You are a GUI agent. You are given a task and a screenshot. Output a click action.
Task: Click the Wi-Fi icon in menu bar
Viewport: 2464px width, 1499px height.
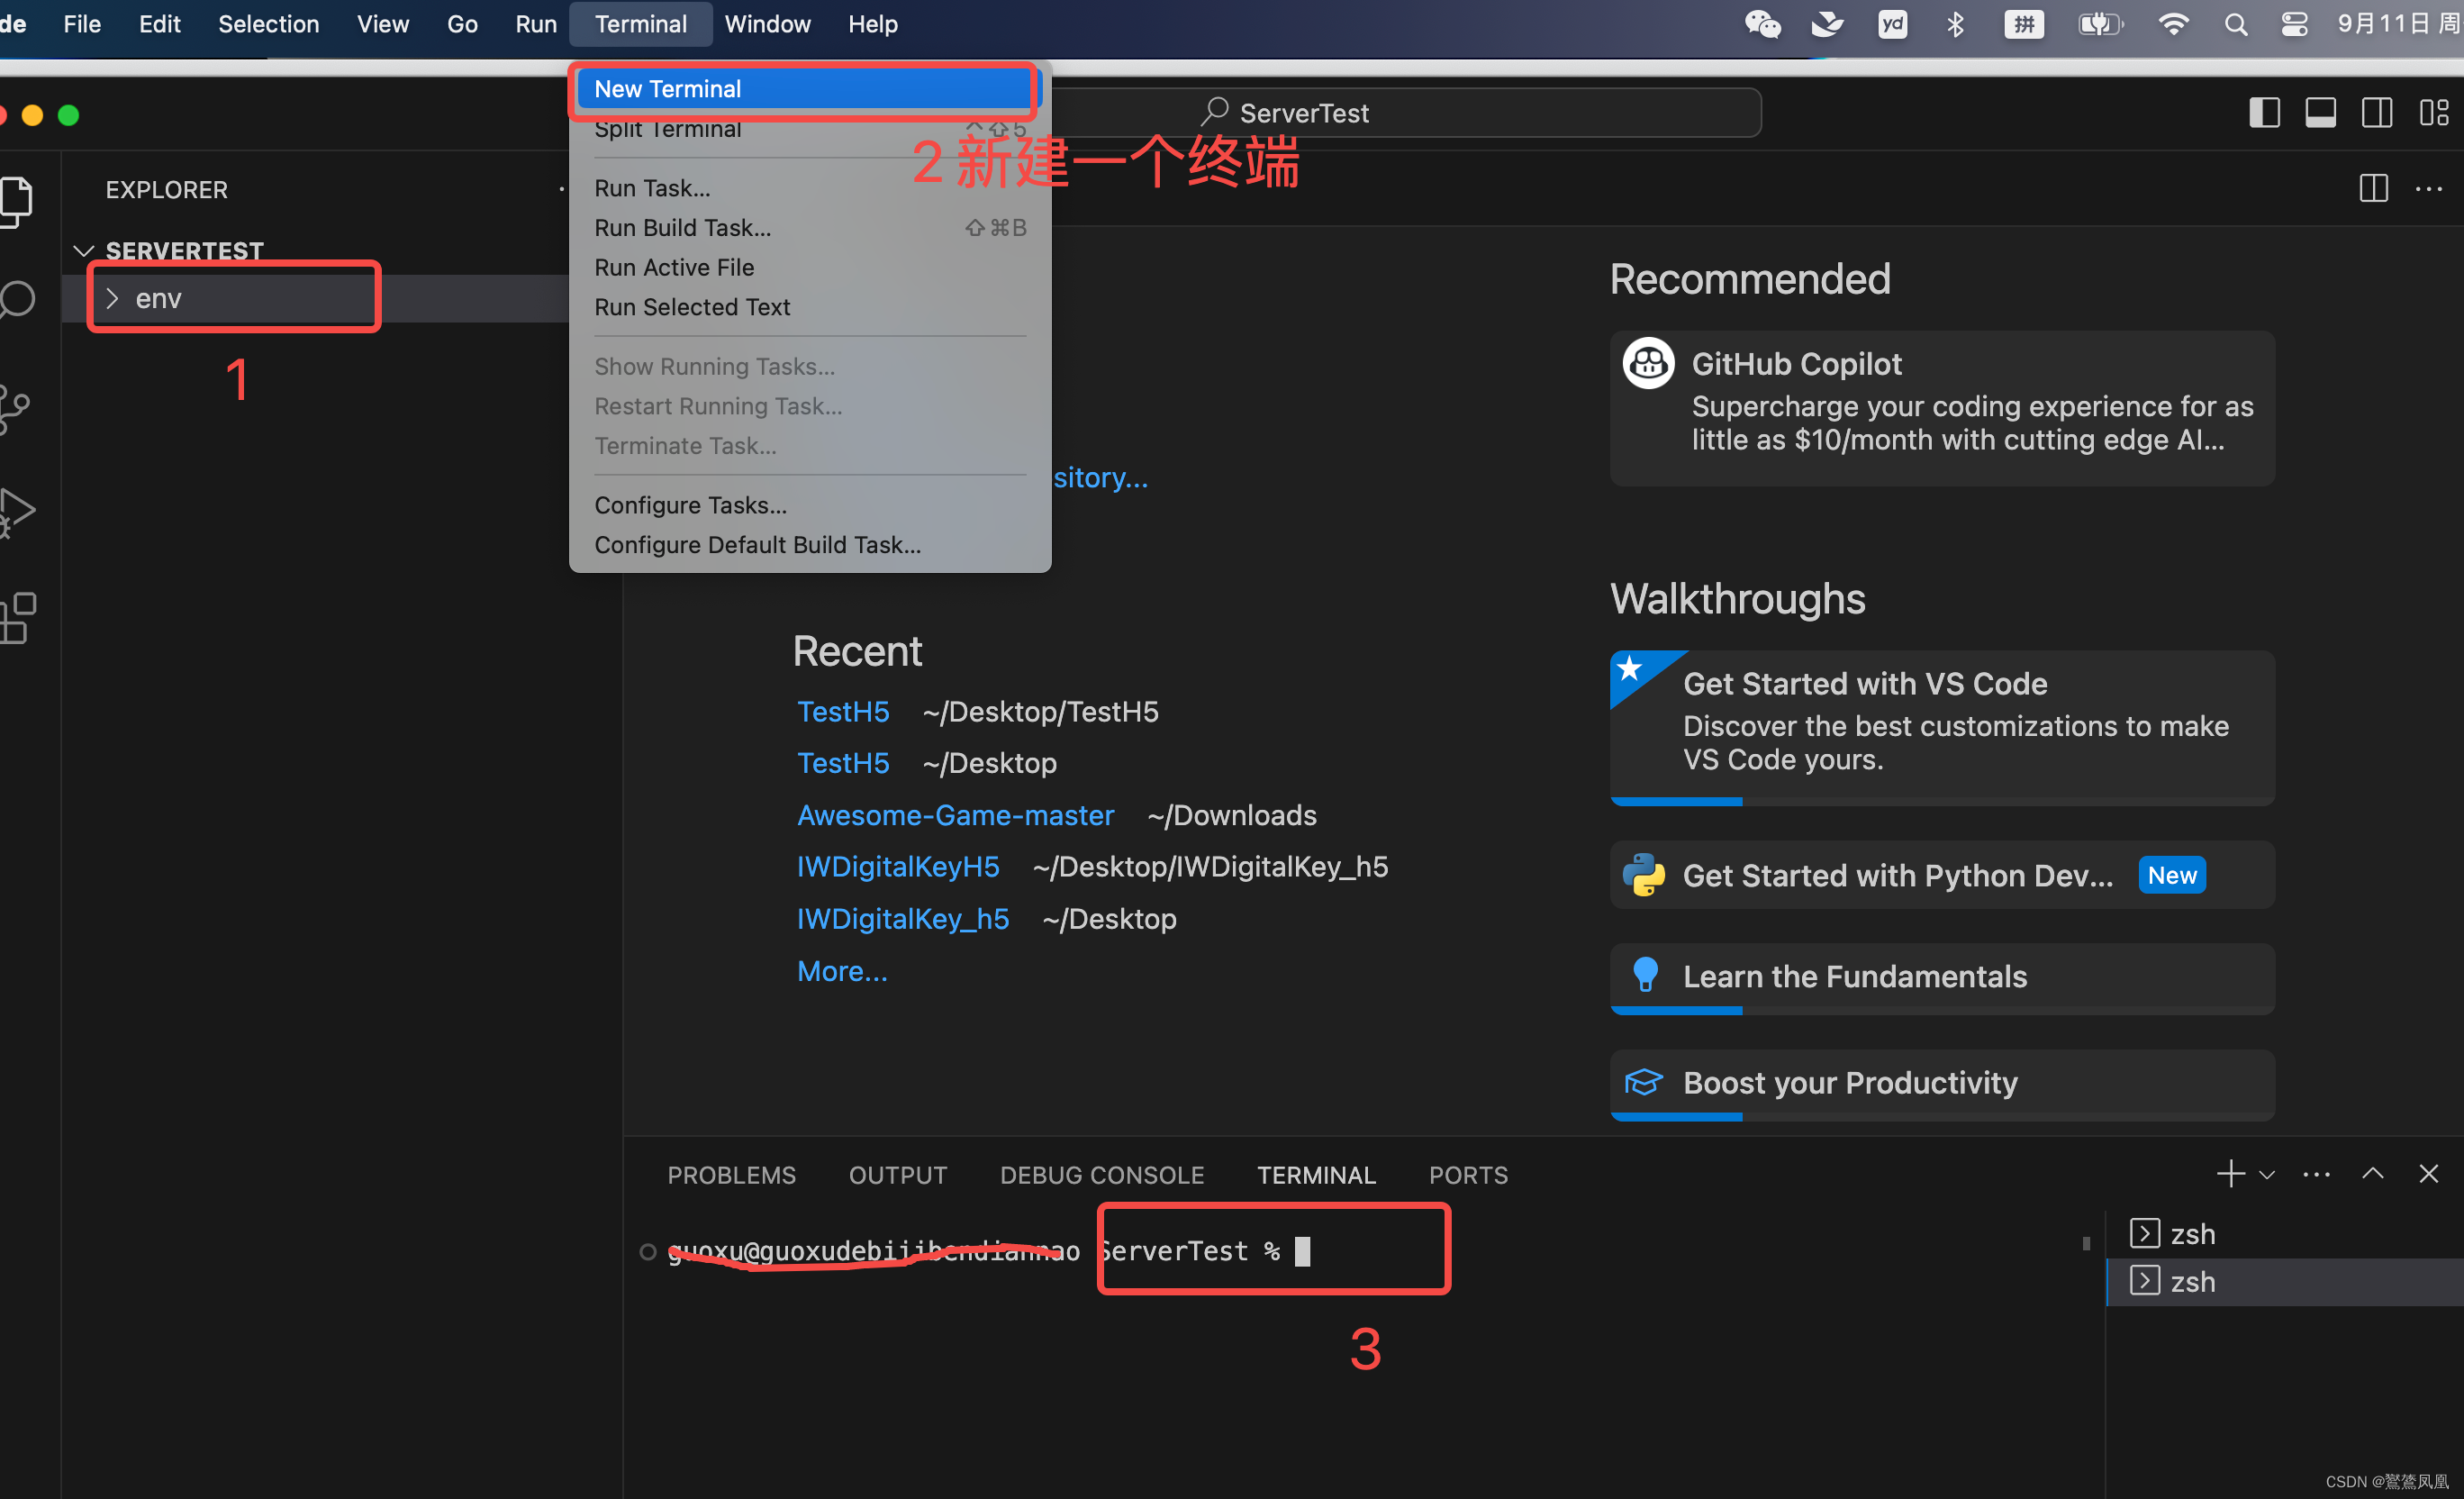click(x=2172, y=24)
